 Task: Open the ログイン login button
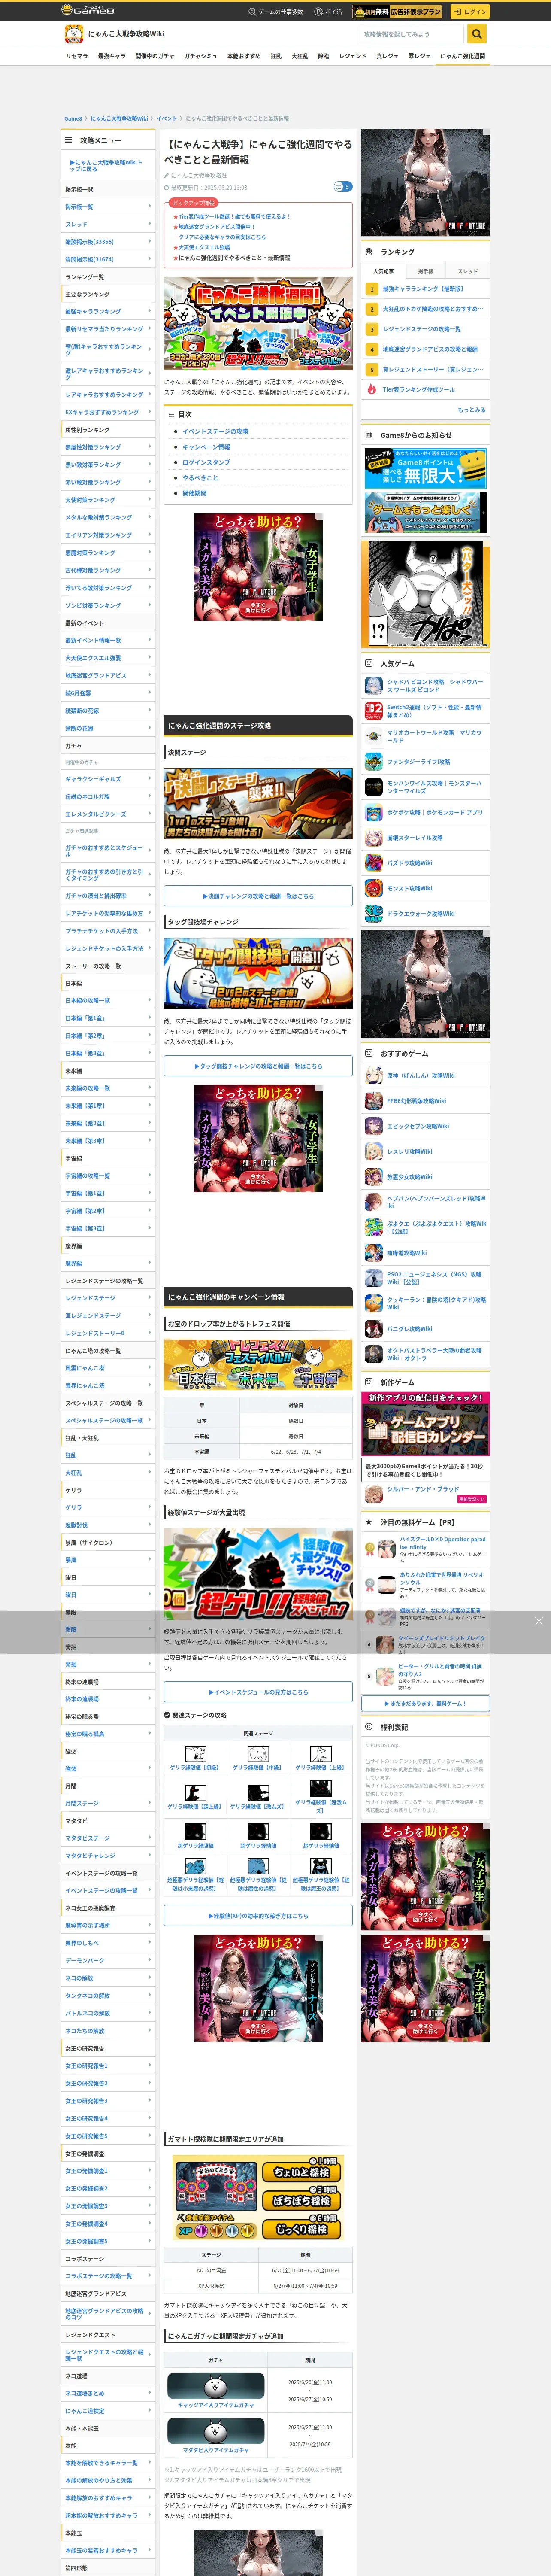pyautogui.click(x=469, y=12)
